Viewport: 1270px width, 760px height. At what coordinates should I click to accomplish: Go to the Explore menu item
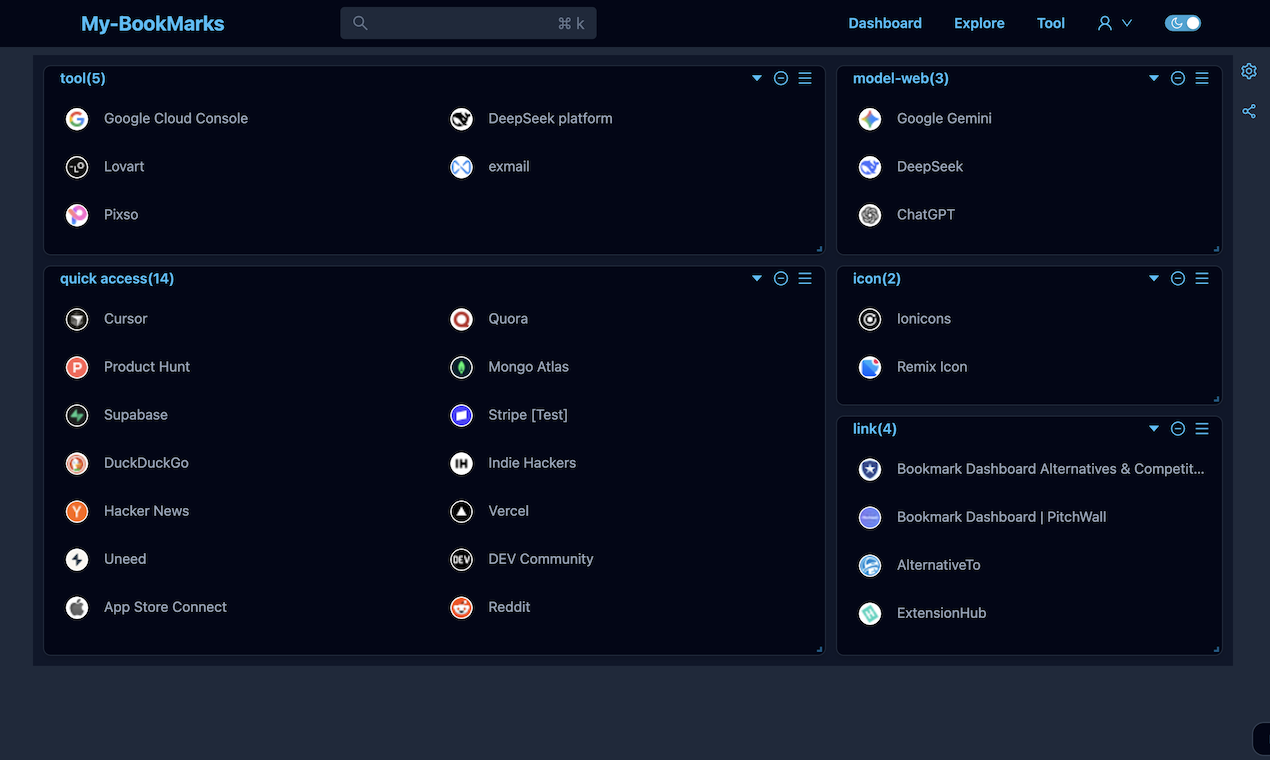(x=979, y=23)
